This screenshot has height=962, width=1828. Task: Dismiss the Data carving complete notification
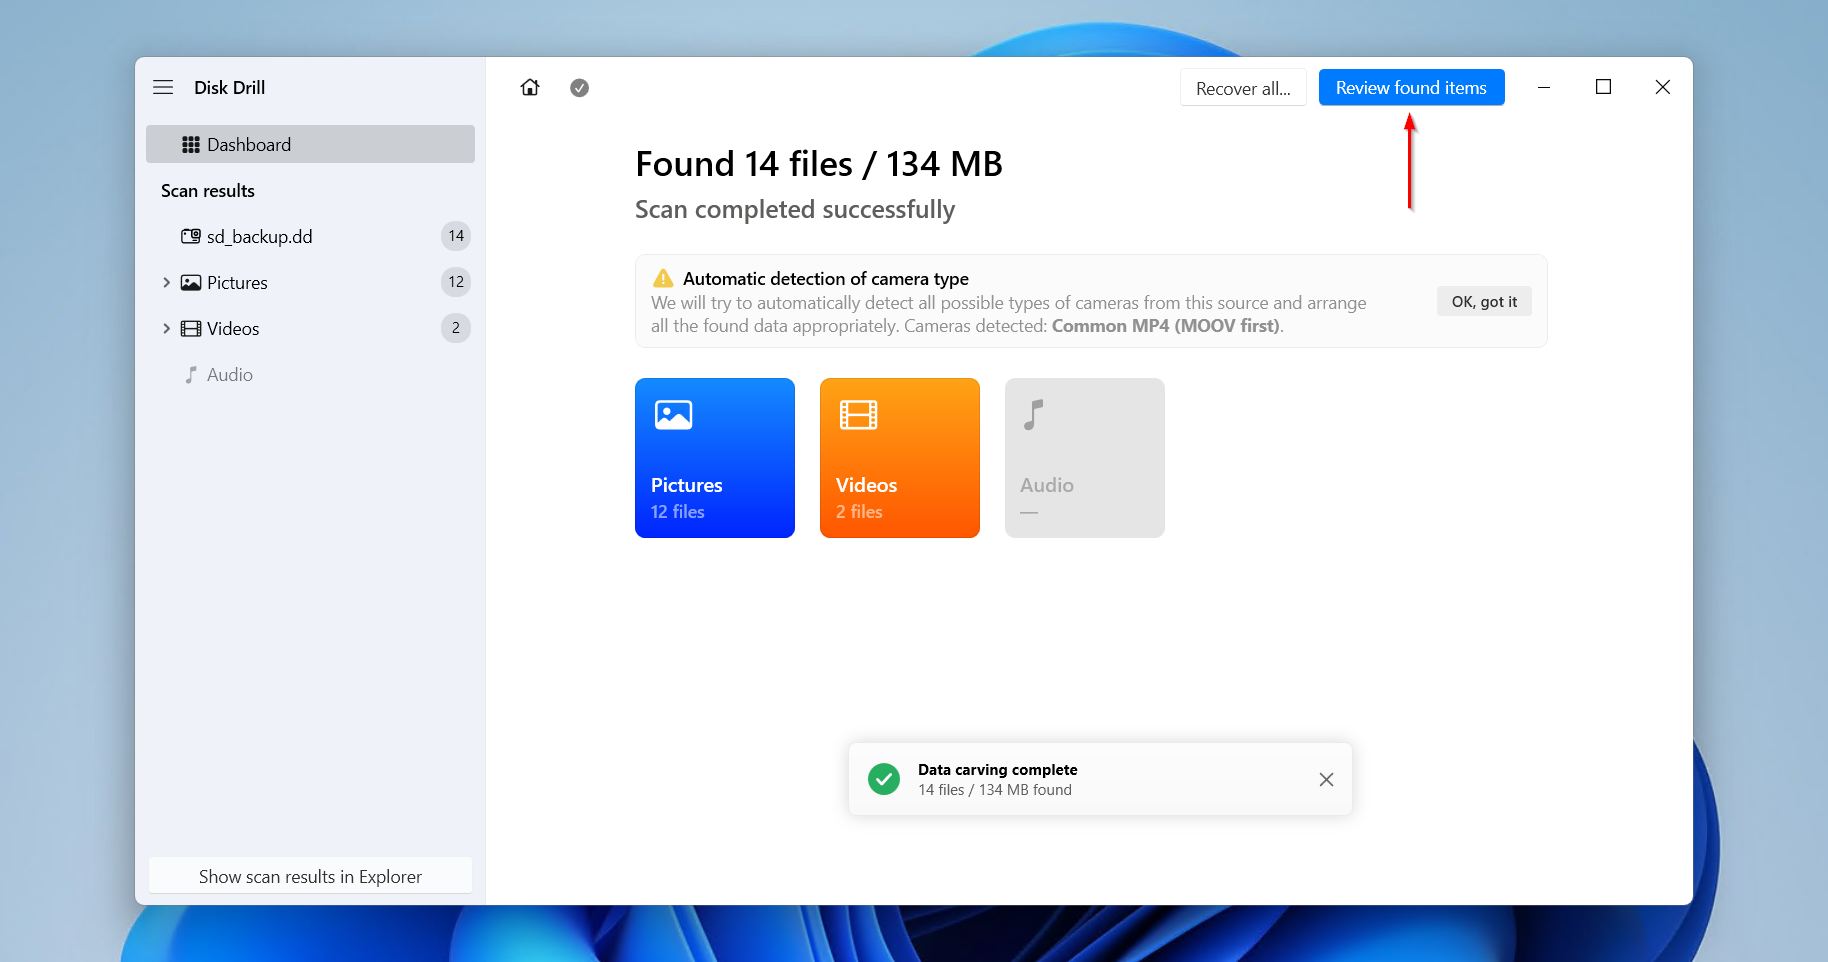click(x=1326, y=780)
